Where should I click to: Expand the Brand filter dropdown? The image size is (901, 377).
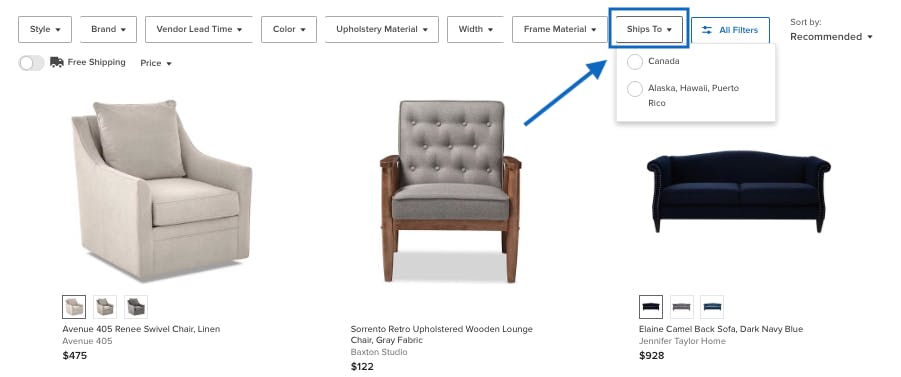(x=109, y=29)
